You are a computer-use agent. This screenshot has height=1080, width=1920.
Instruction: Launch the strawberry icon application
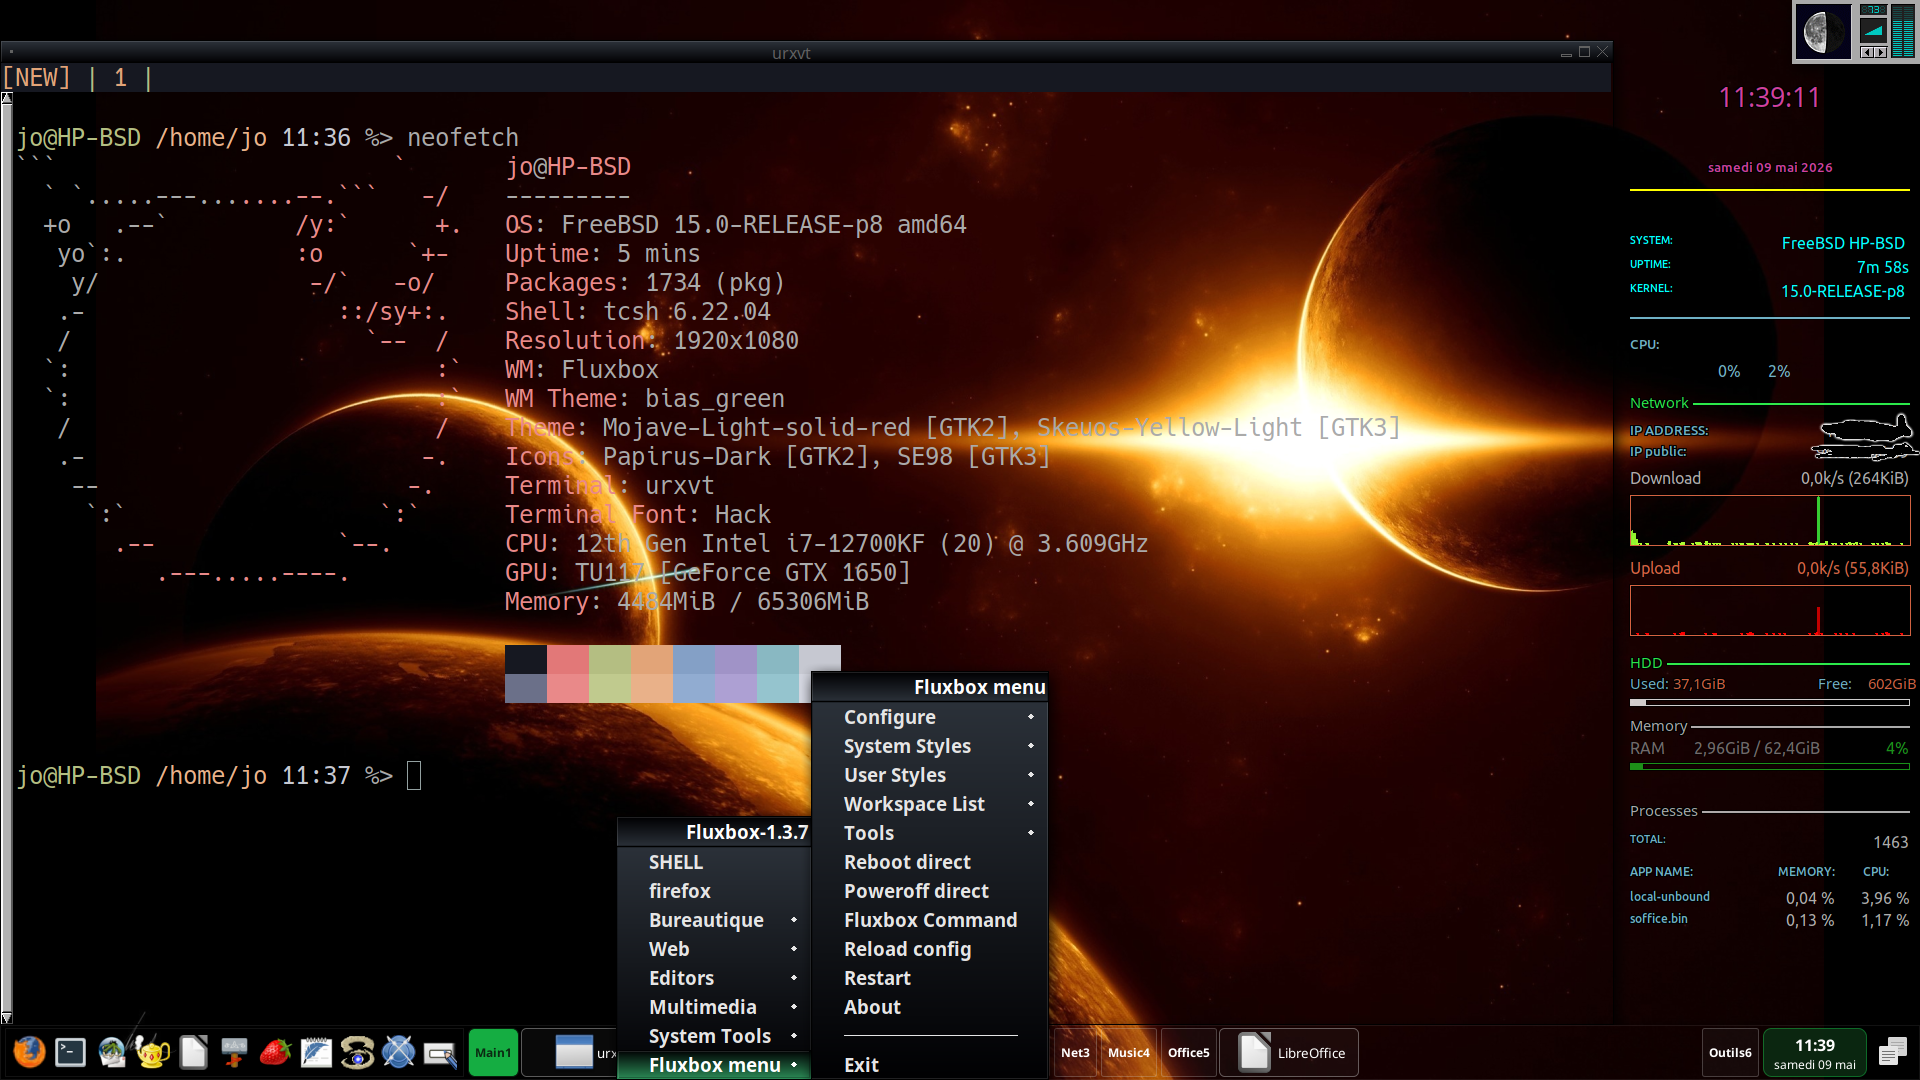pyautogui.click(x=275, y=1052)
